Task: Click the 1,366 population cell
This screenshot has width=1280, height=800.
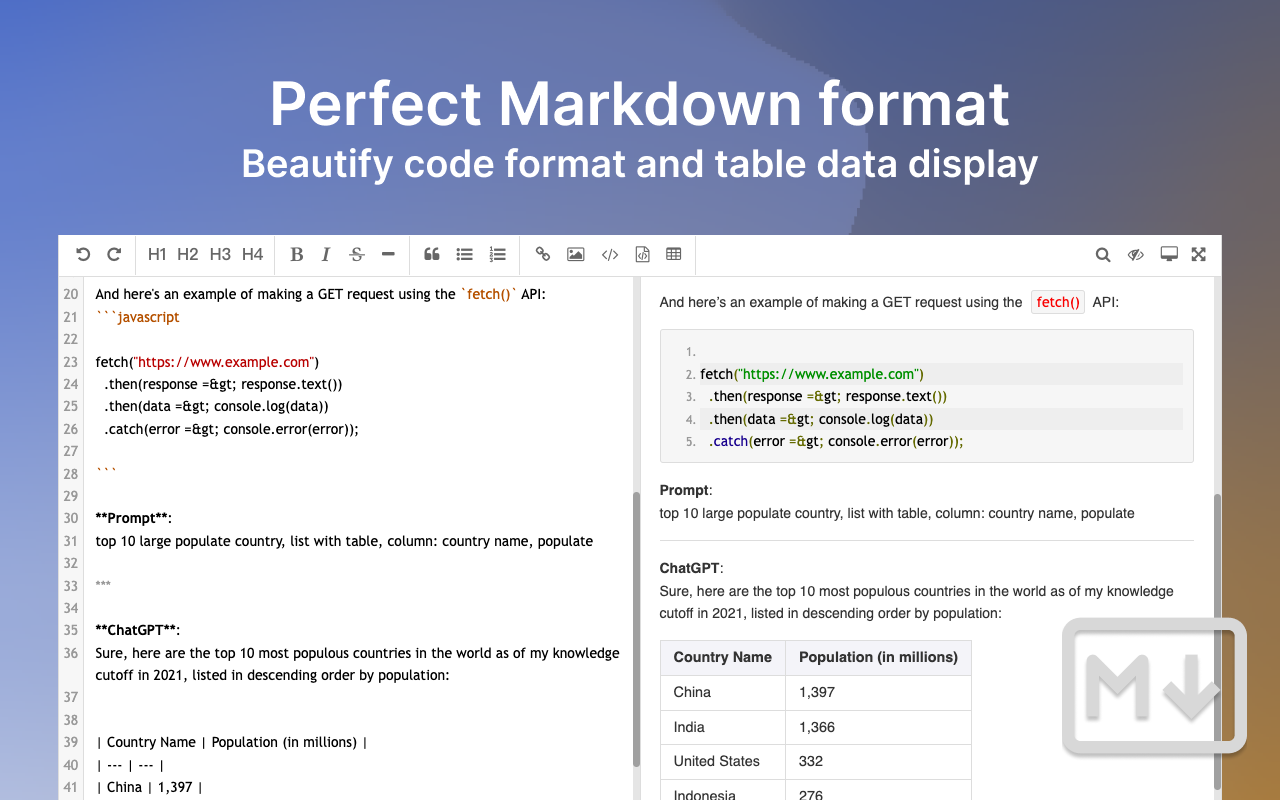Action: pyautogui.click(x=879, y=727)
